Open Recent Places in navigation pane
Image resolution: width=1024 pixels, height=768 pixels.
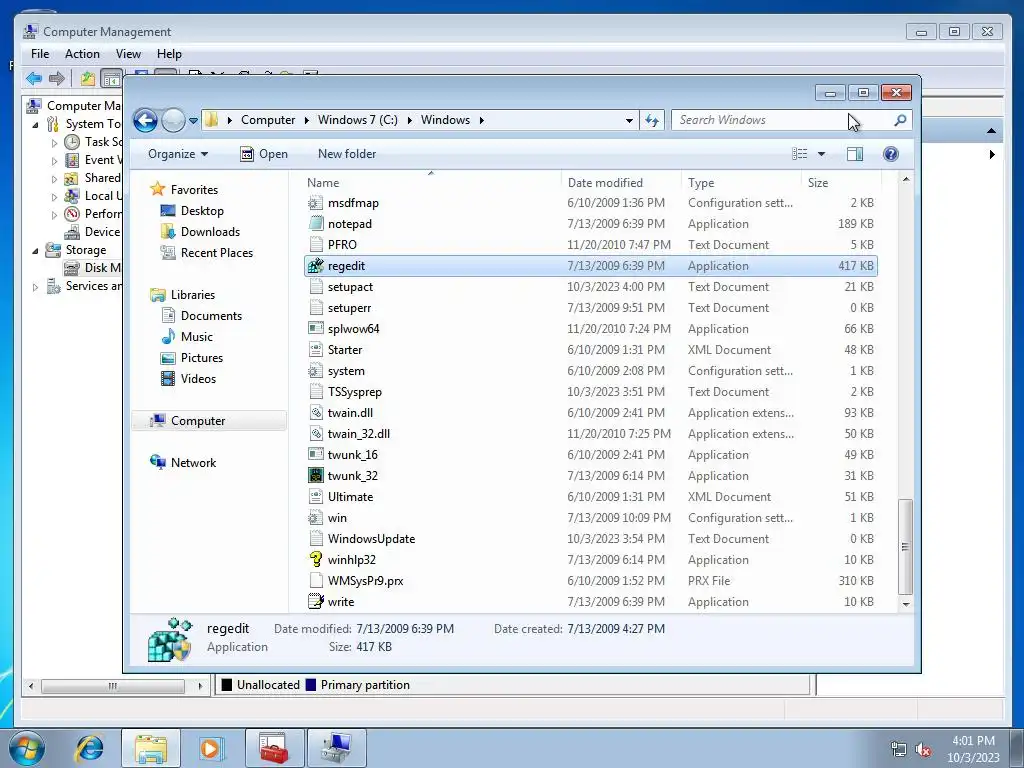point(216,253)
